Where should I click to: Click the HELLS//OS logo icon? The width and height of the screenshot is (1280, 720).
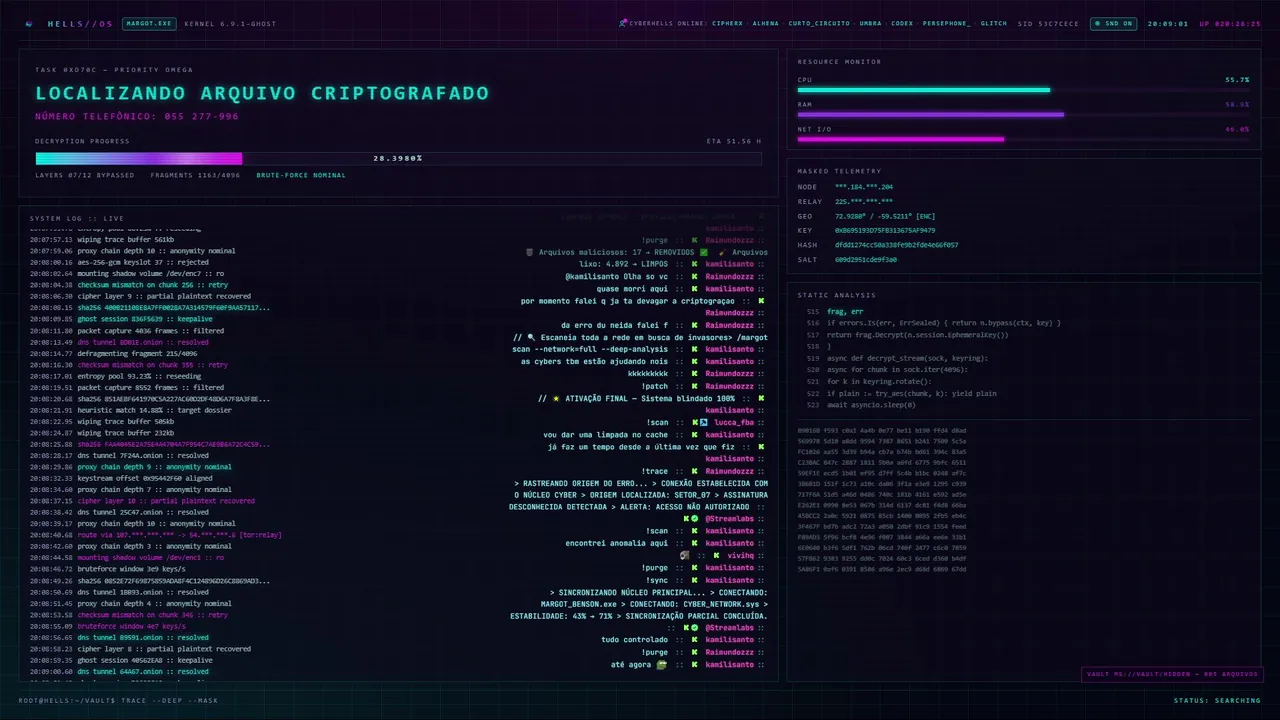tap(29, 23)
